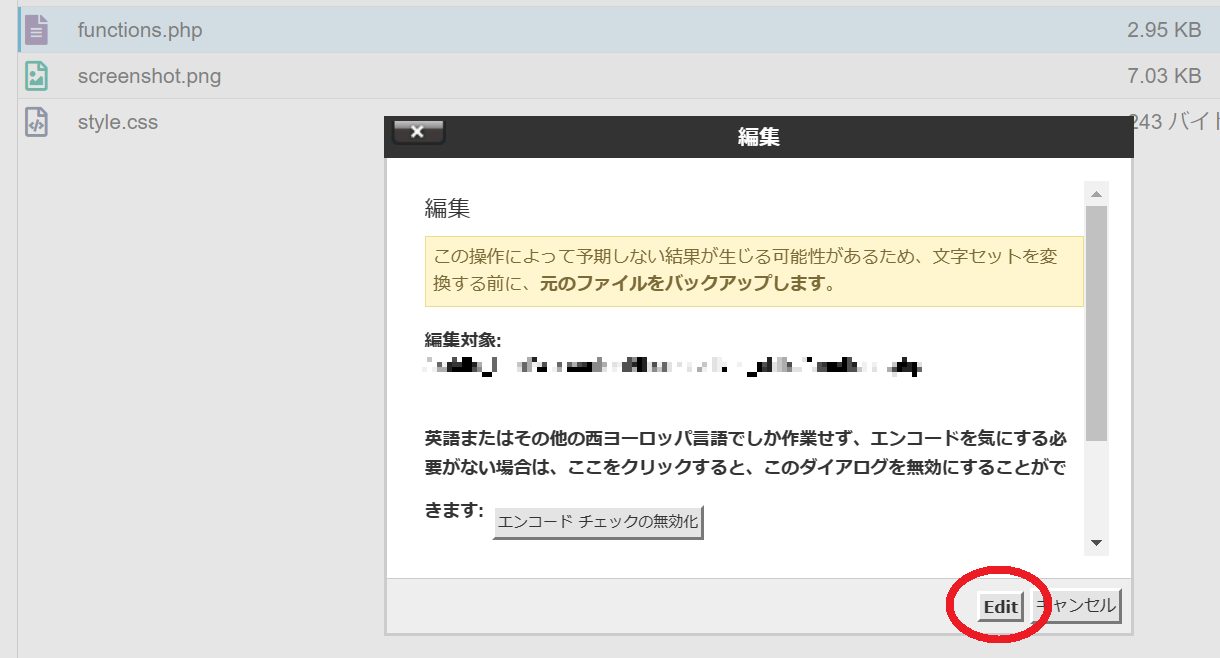
Task: Click the screenshot.png image file icon
Action: 36,76
